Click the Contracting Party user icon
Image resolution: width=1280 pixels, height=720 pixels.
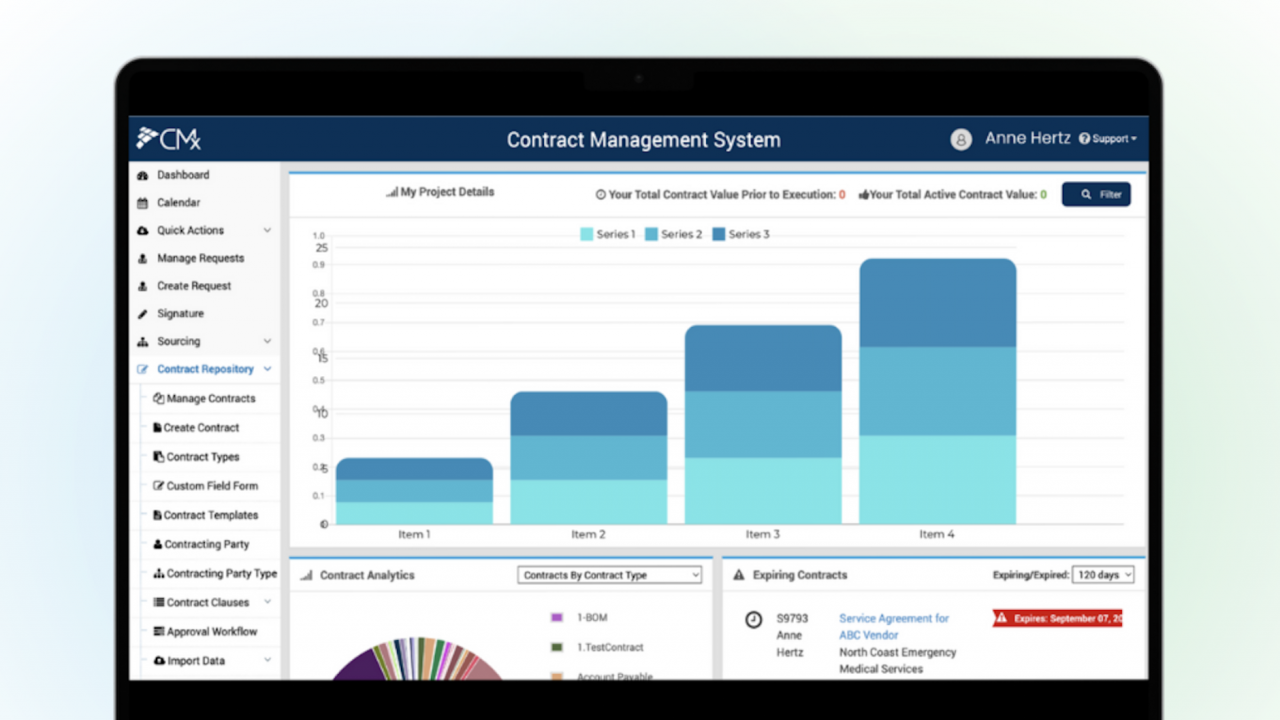(x=157, y=544)
